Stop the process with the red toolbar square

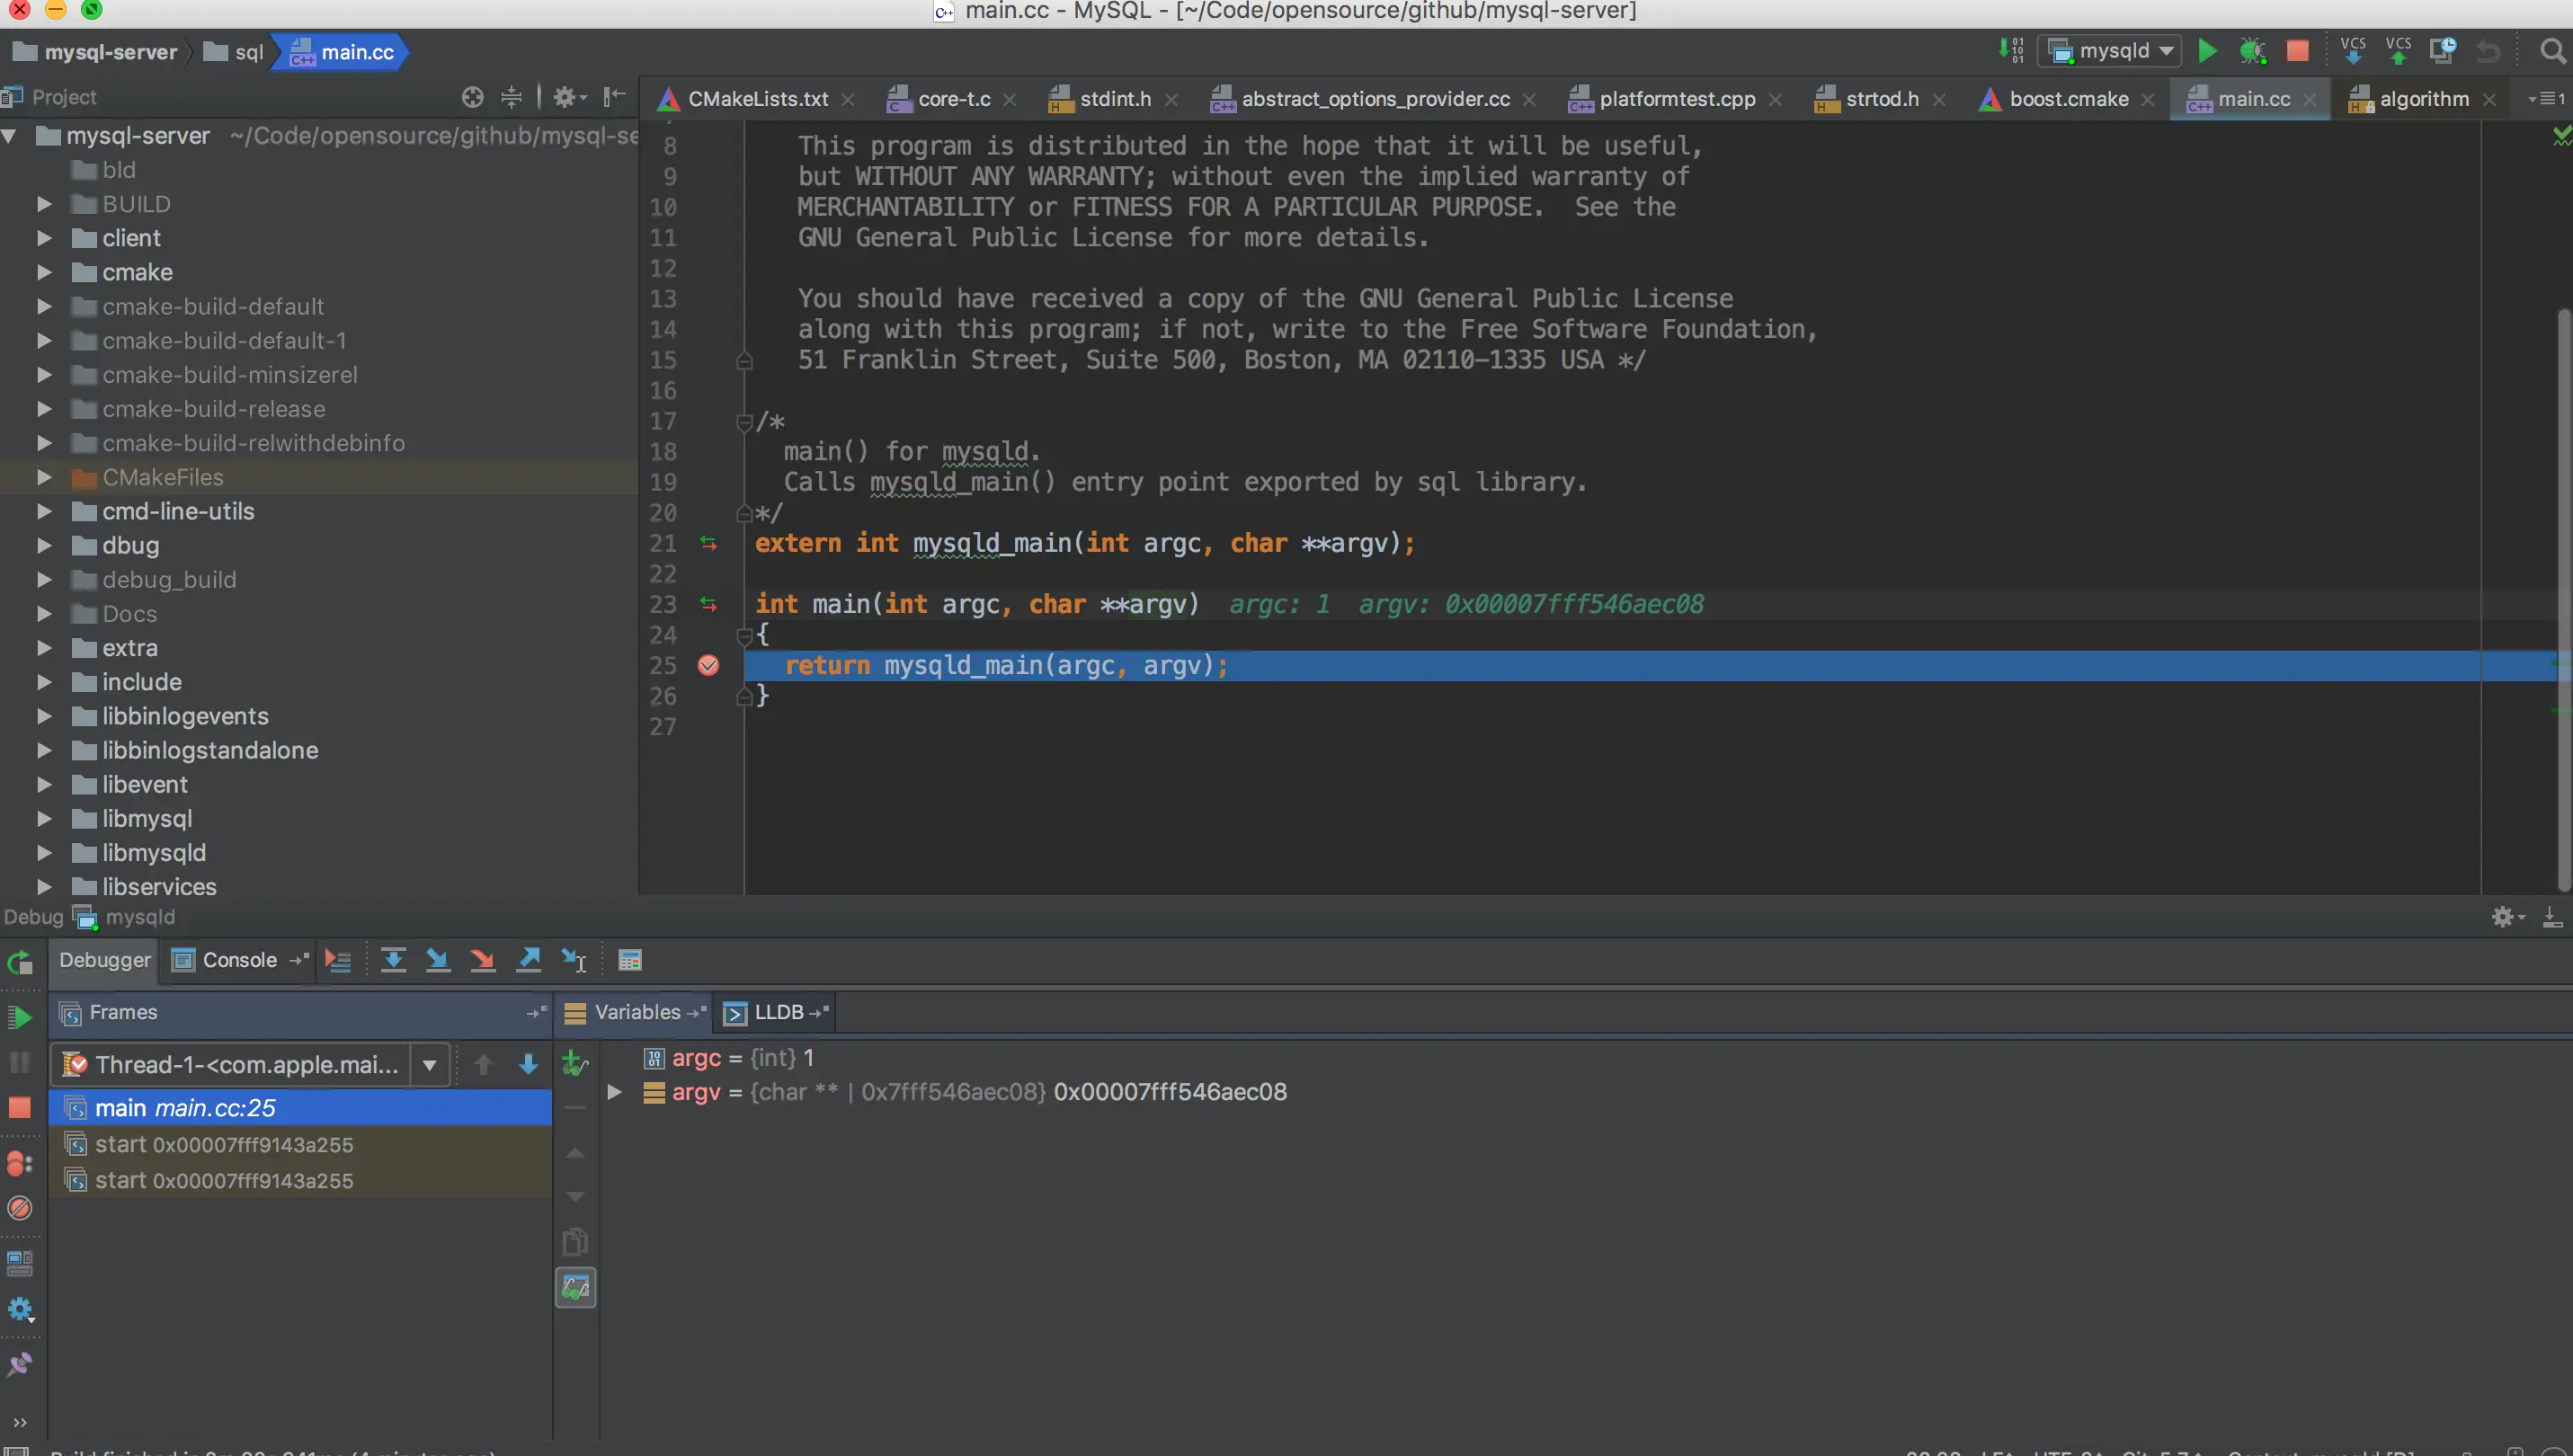2297,51
